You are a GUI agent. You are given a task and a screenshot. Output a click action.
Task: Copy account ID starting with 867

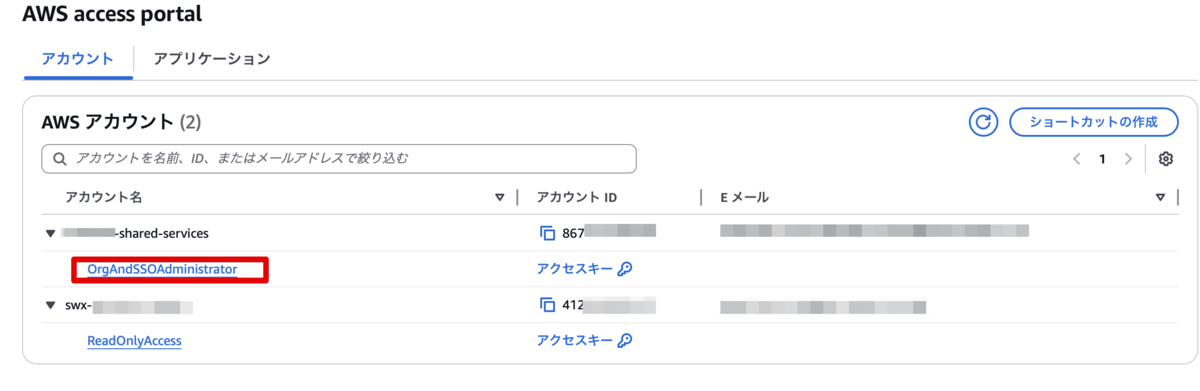pos(547,233)
